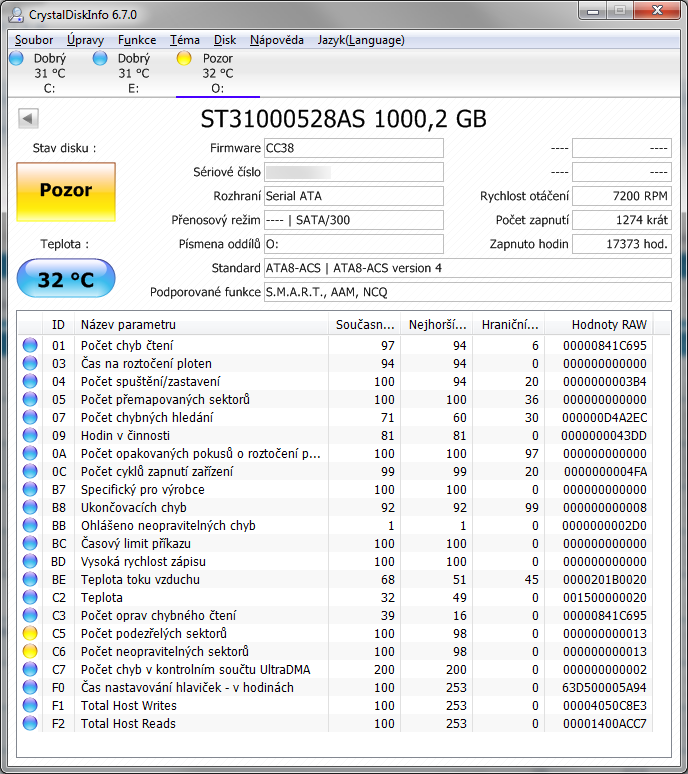The height and width of the screenshot is (774, 688).
Task: Open the Úpravy menu
Action: point(85,40)
